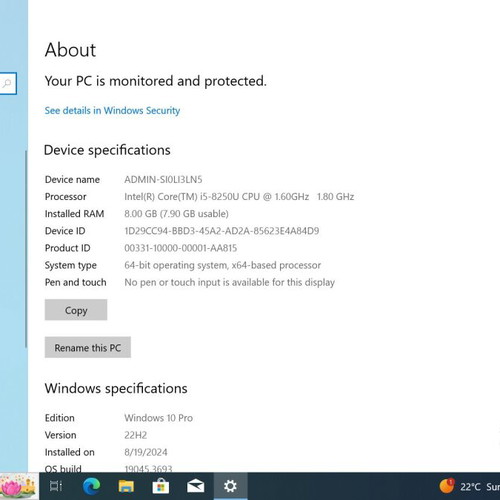
Task: Click the search magnifier in settings sidebar
Action: [x=7, y=83]
